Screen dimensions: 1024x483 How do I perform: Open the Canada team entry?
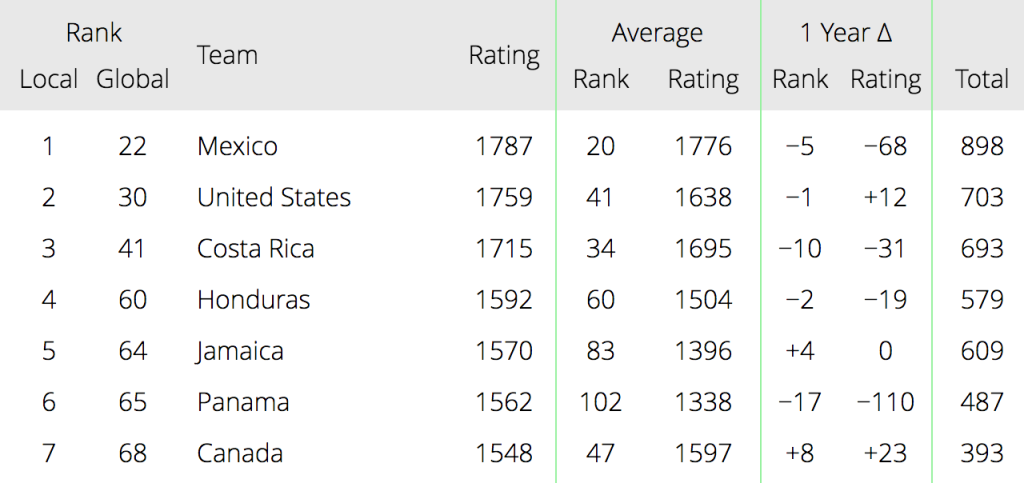[240, 453]
